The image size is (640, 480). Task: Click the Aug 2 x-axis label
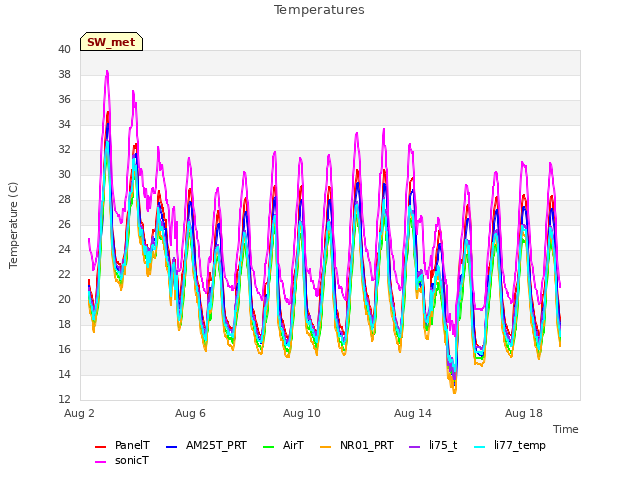(79, 413)
